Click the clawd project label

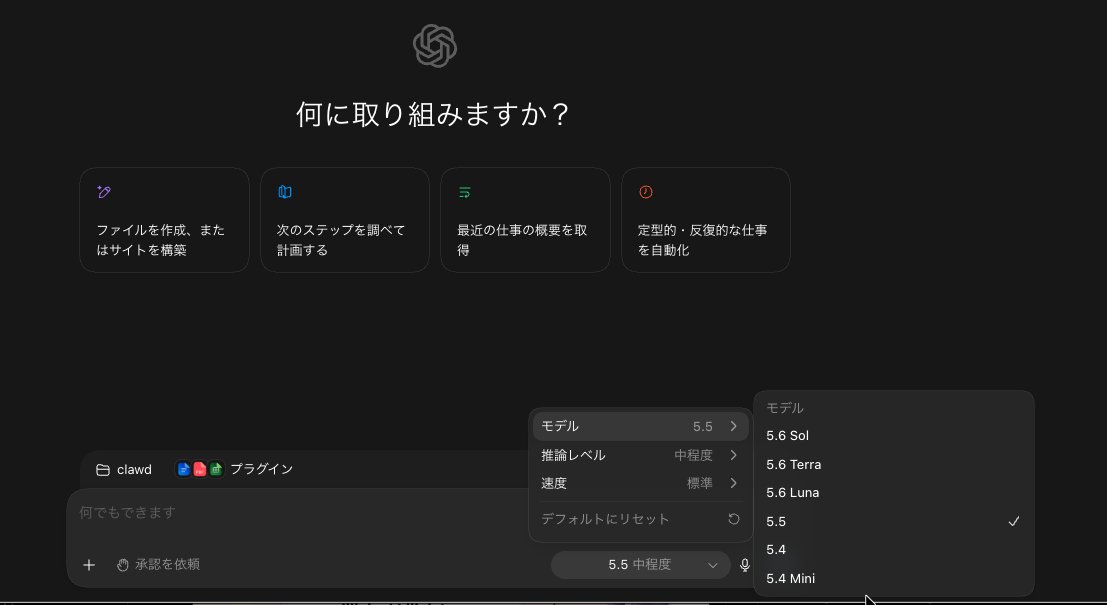[x=134, y=470]
